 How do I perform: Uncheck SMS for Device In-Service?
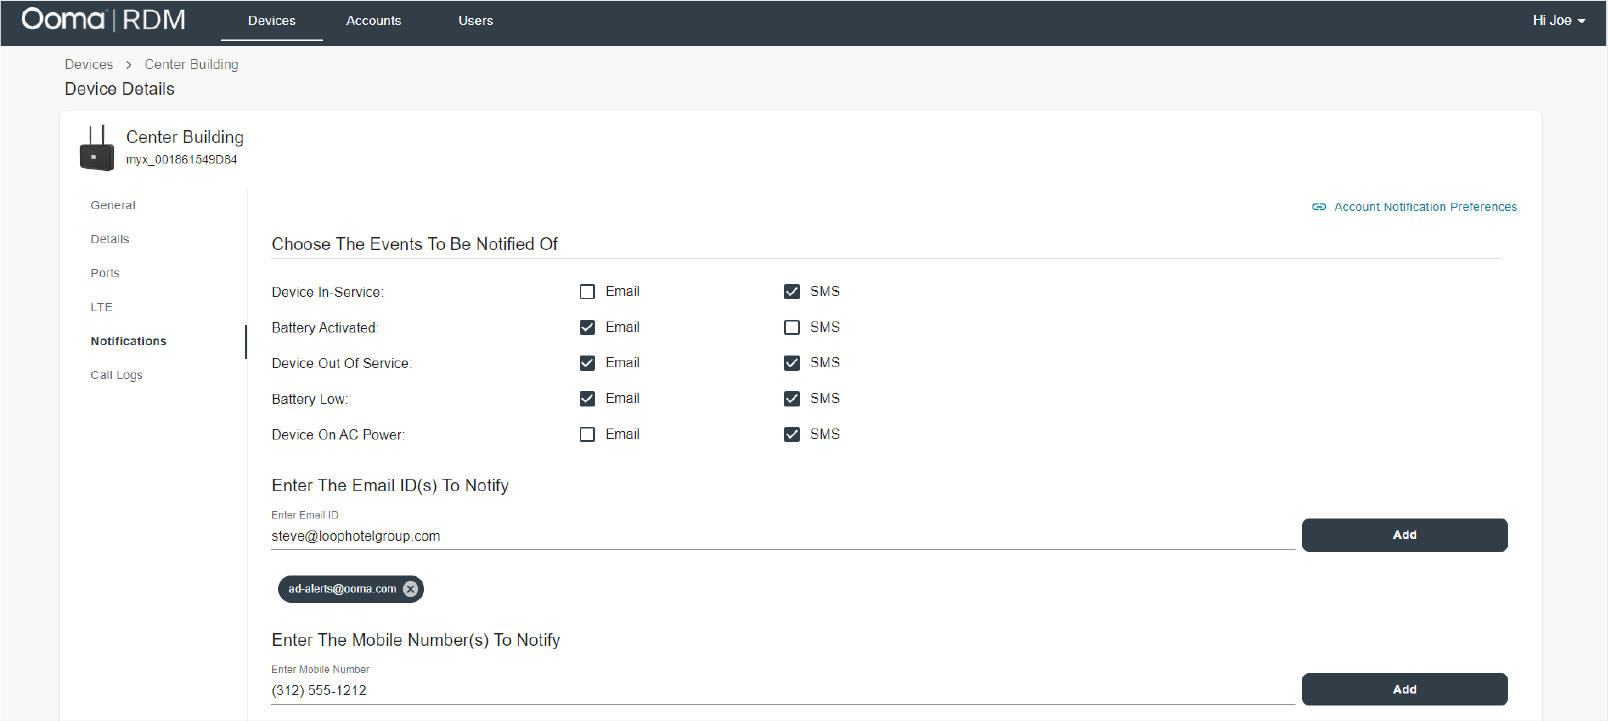792,292
